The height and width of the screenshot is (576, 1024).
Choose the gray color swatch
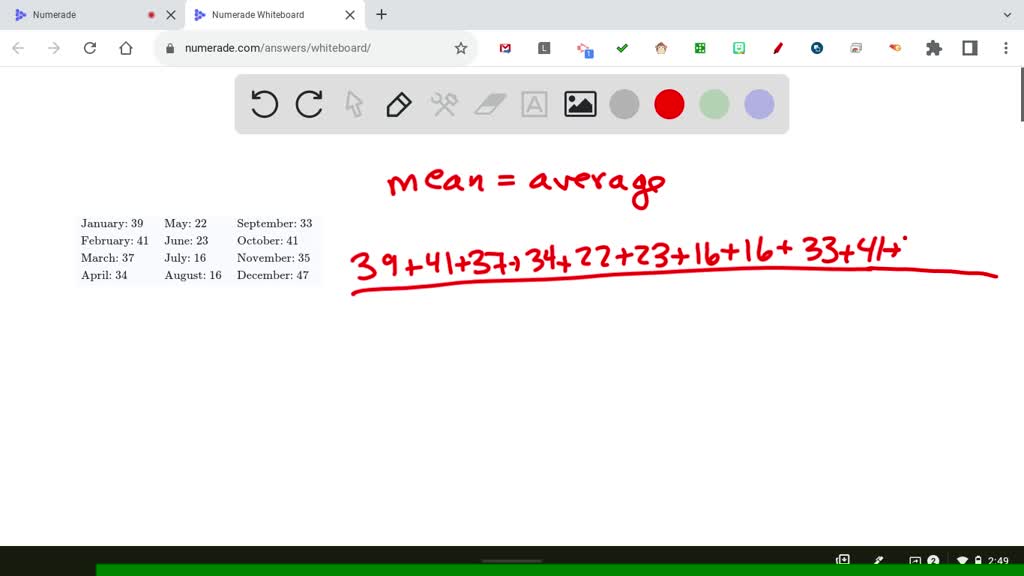point(624,104)
